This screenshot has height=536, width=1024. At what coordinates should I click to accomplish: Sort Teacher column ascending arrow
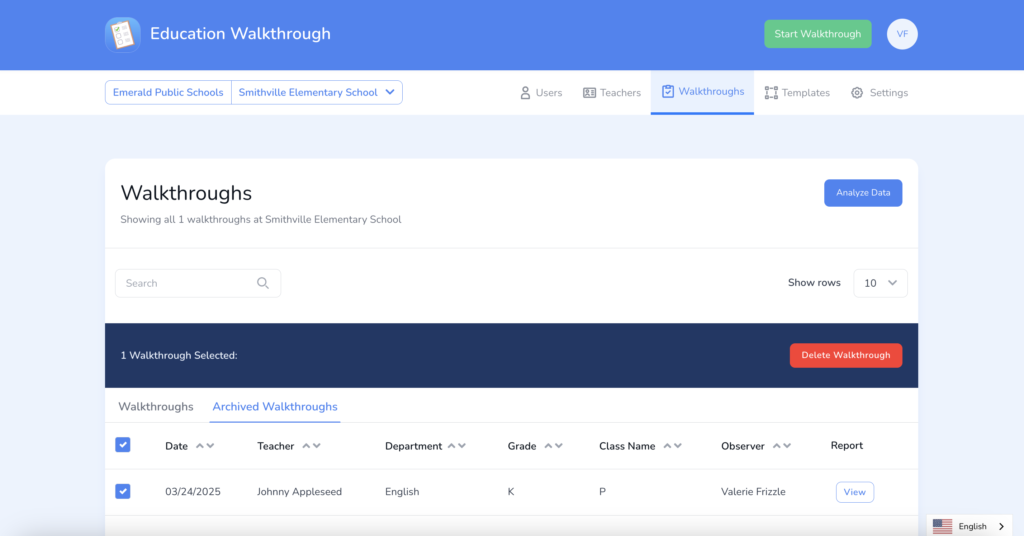(306, 446)
